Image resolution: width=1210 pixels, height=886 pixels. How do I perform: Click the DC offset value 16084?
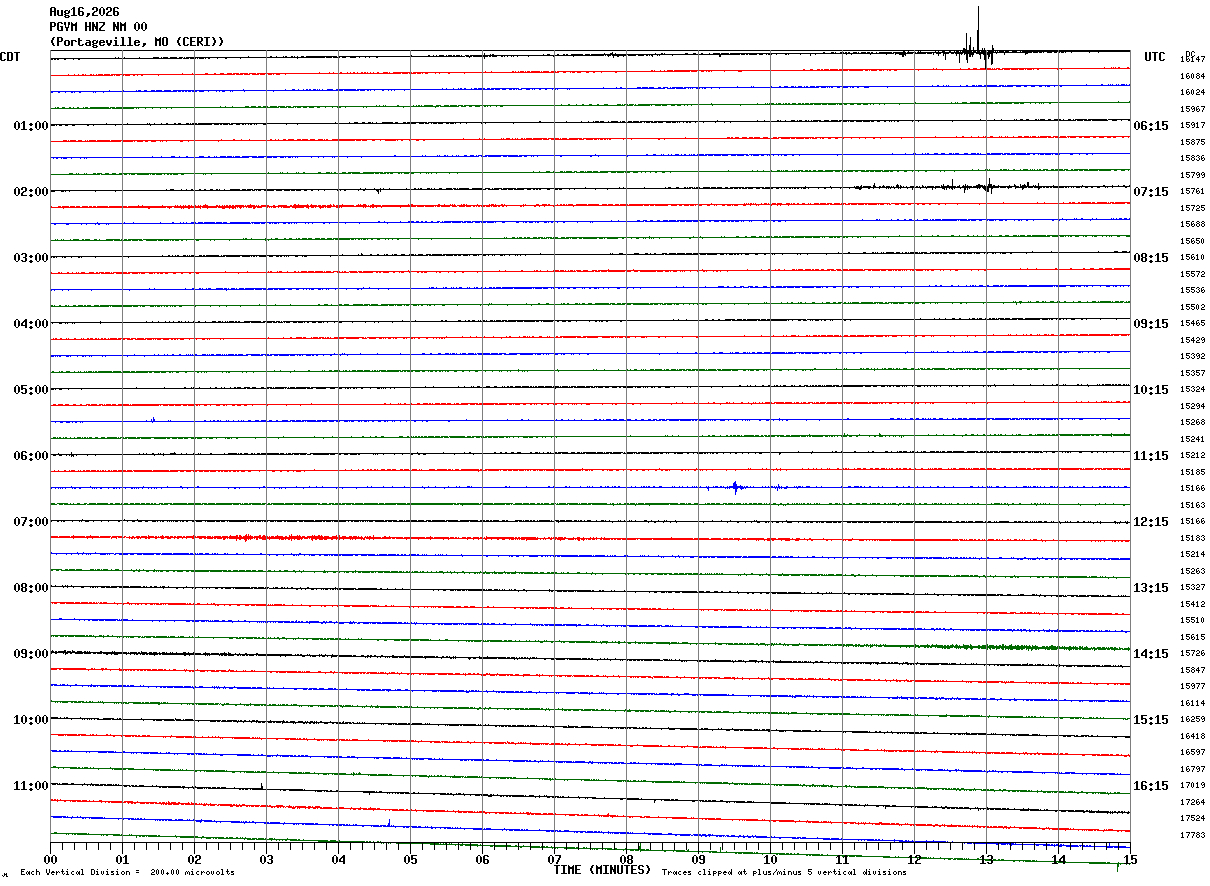(x=1192, y=76)
